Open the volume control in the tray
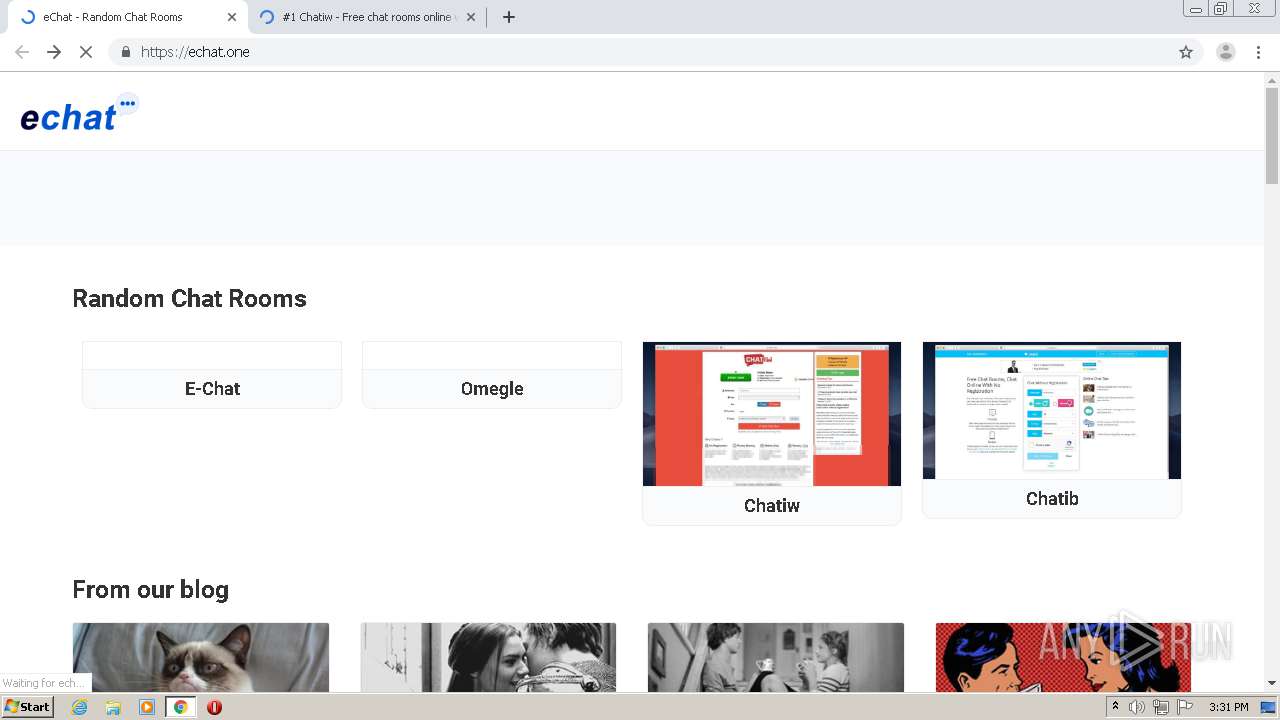This screenshot has height=720, width=1280. coord(1137,707)
